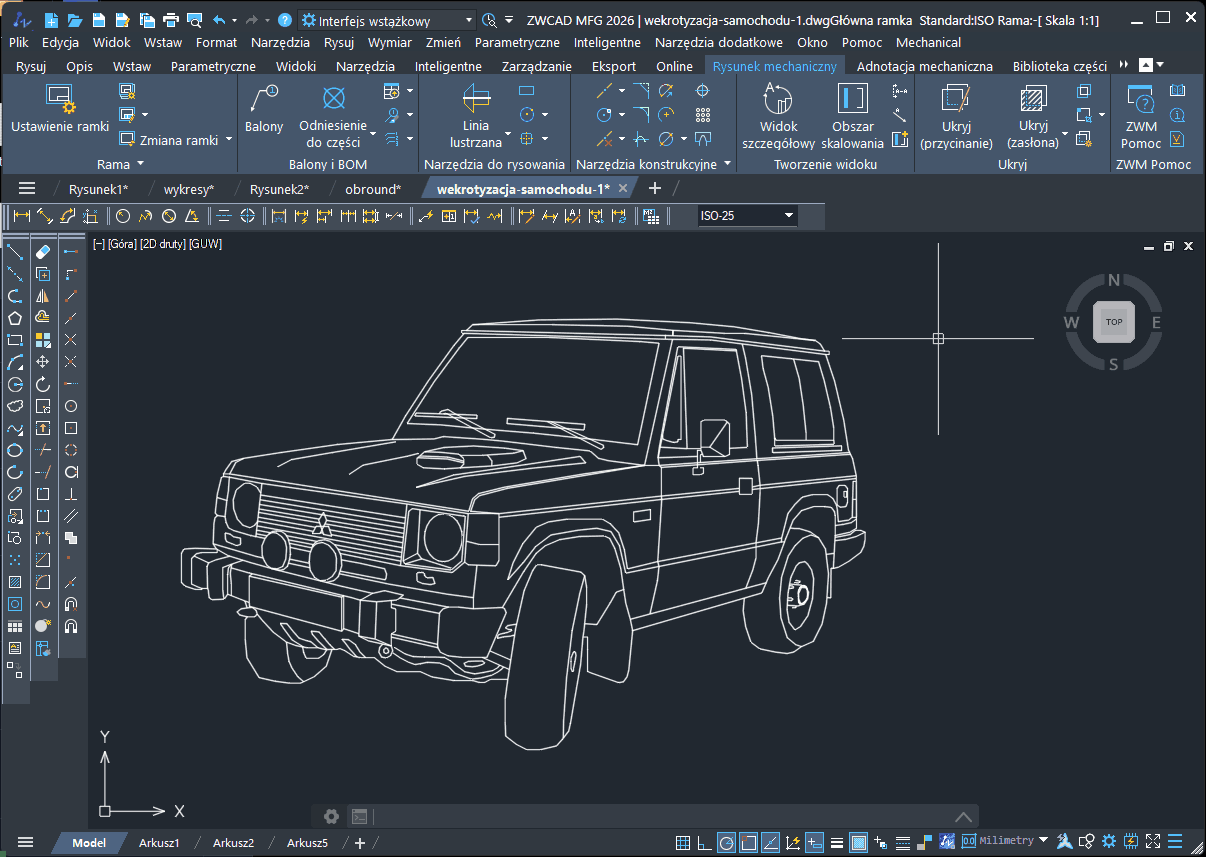Open the Milimetry units dropdown
The width and height of the screenshot is (1206, 857).
(x=1043, y=841)
